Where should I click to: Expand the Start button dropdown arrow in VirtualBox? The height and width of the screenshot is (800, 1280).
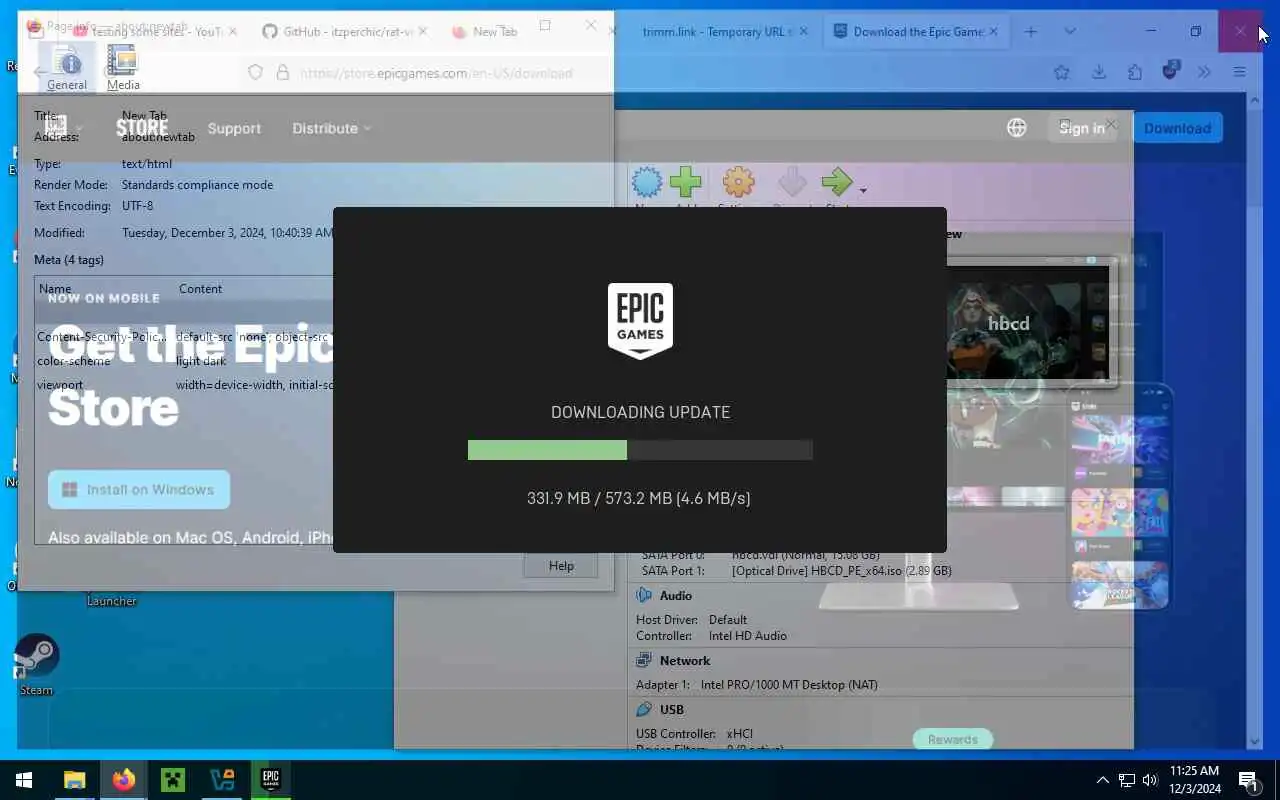pyautogui.click(x=863, y=190)
